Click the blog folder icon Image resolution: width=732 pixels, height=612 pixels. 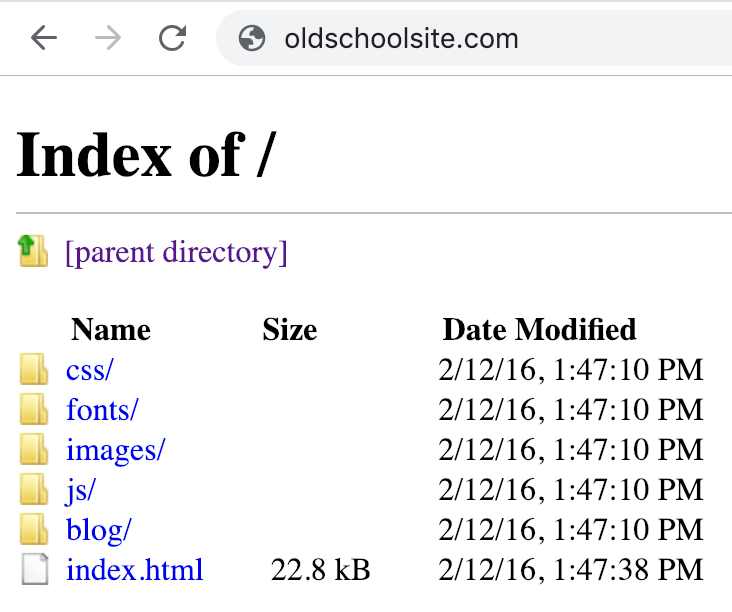34,530
